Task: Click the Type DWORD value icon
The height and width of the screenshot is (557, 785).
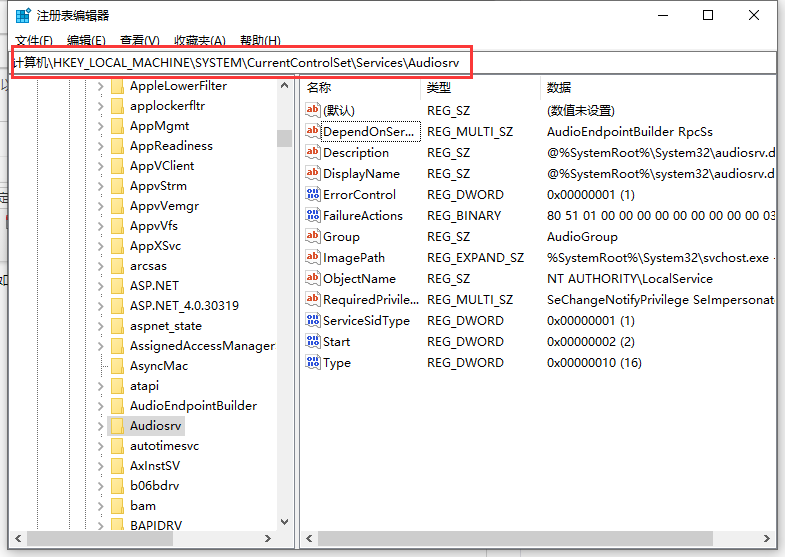Action: click(x=313, y=363)
